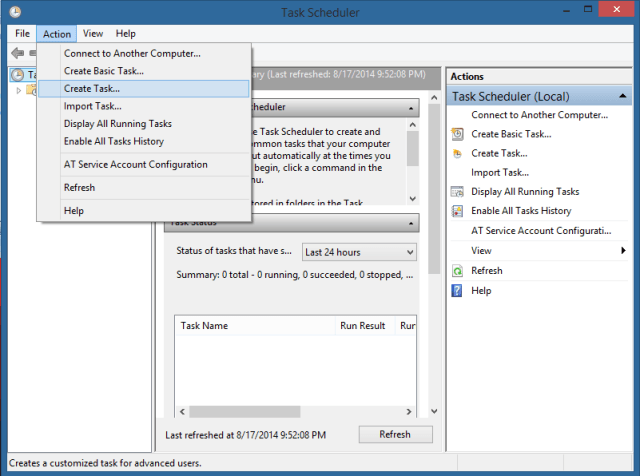This screenshot has height=476, width=640.
Task: Click the Run Result column header
Action: [365, 326]
